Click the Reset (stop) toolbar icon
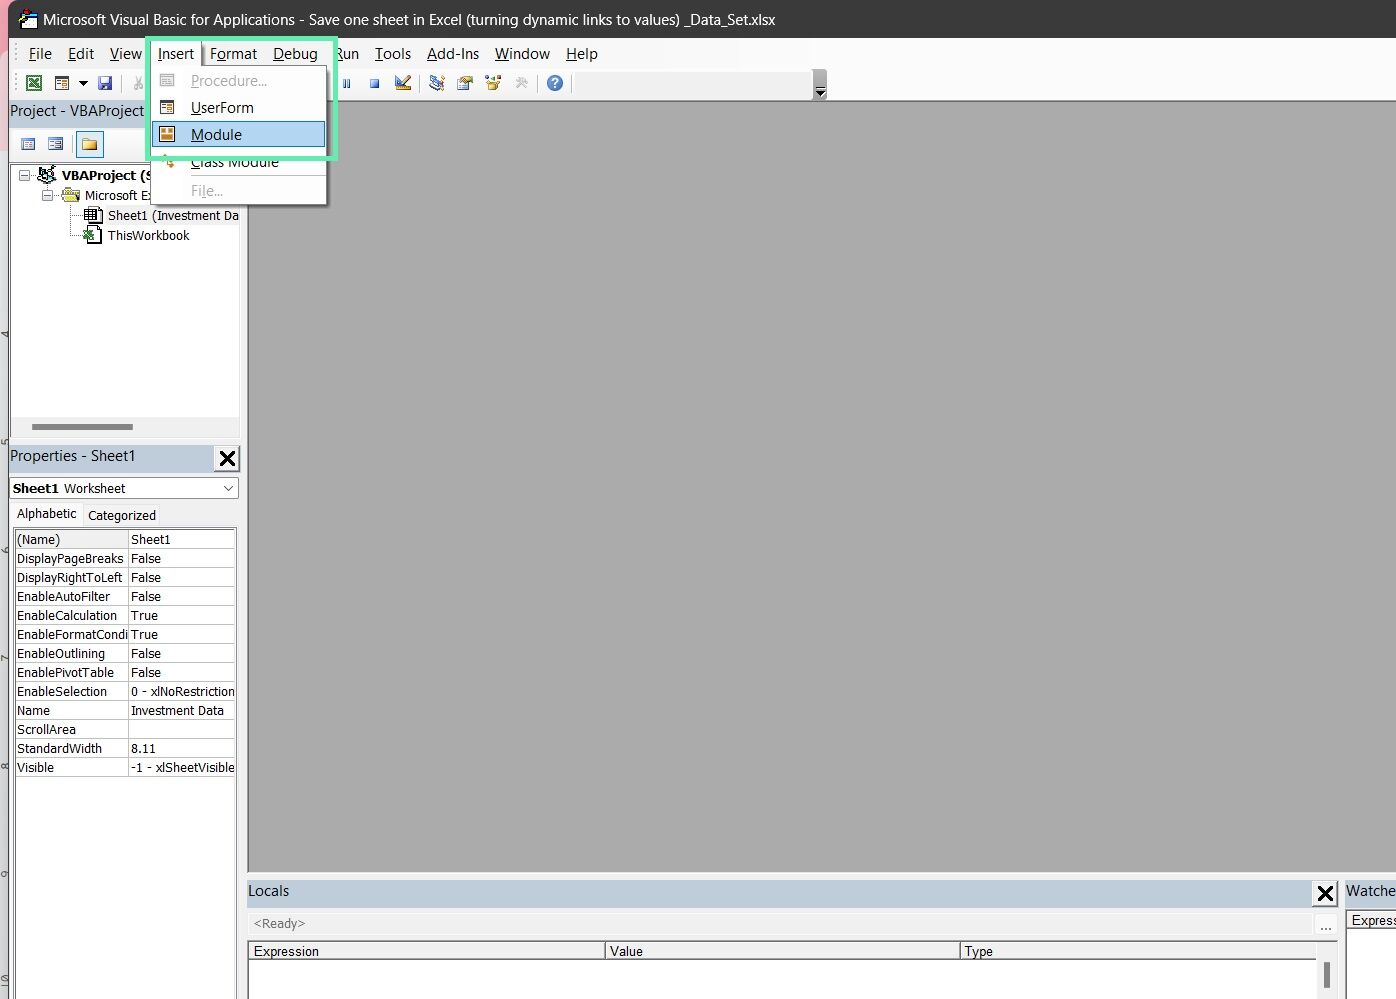Viewport: 1396px width, 999px height. point(374,83)
